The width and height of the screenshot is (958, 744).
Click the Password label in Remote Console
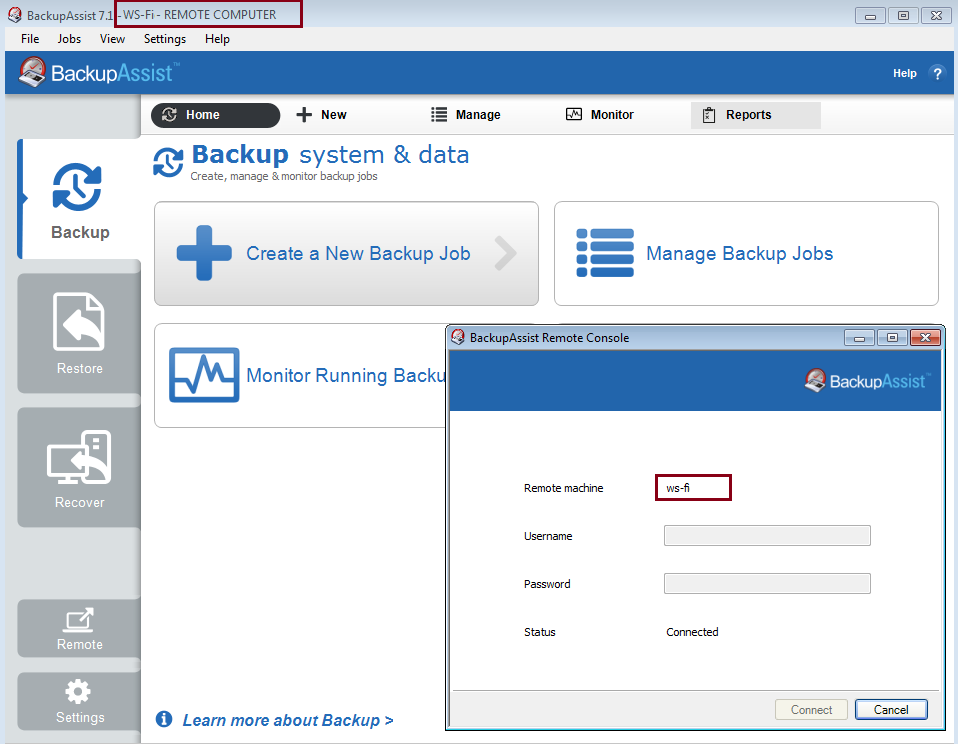click(547, 584)
